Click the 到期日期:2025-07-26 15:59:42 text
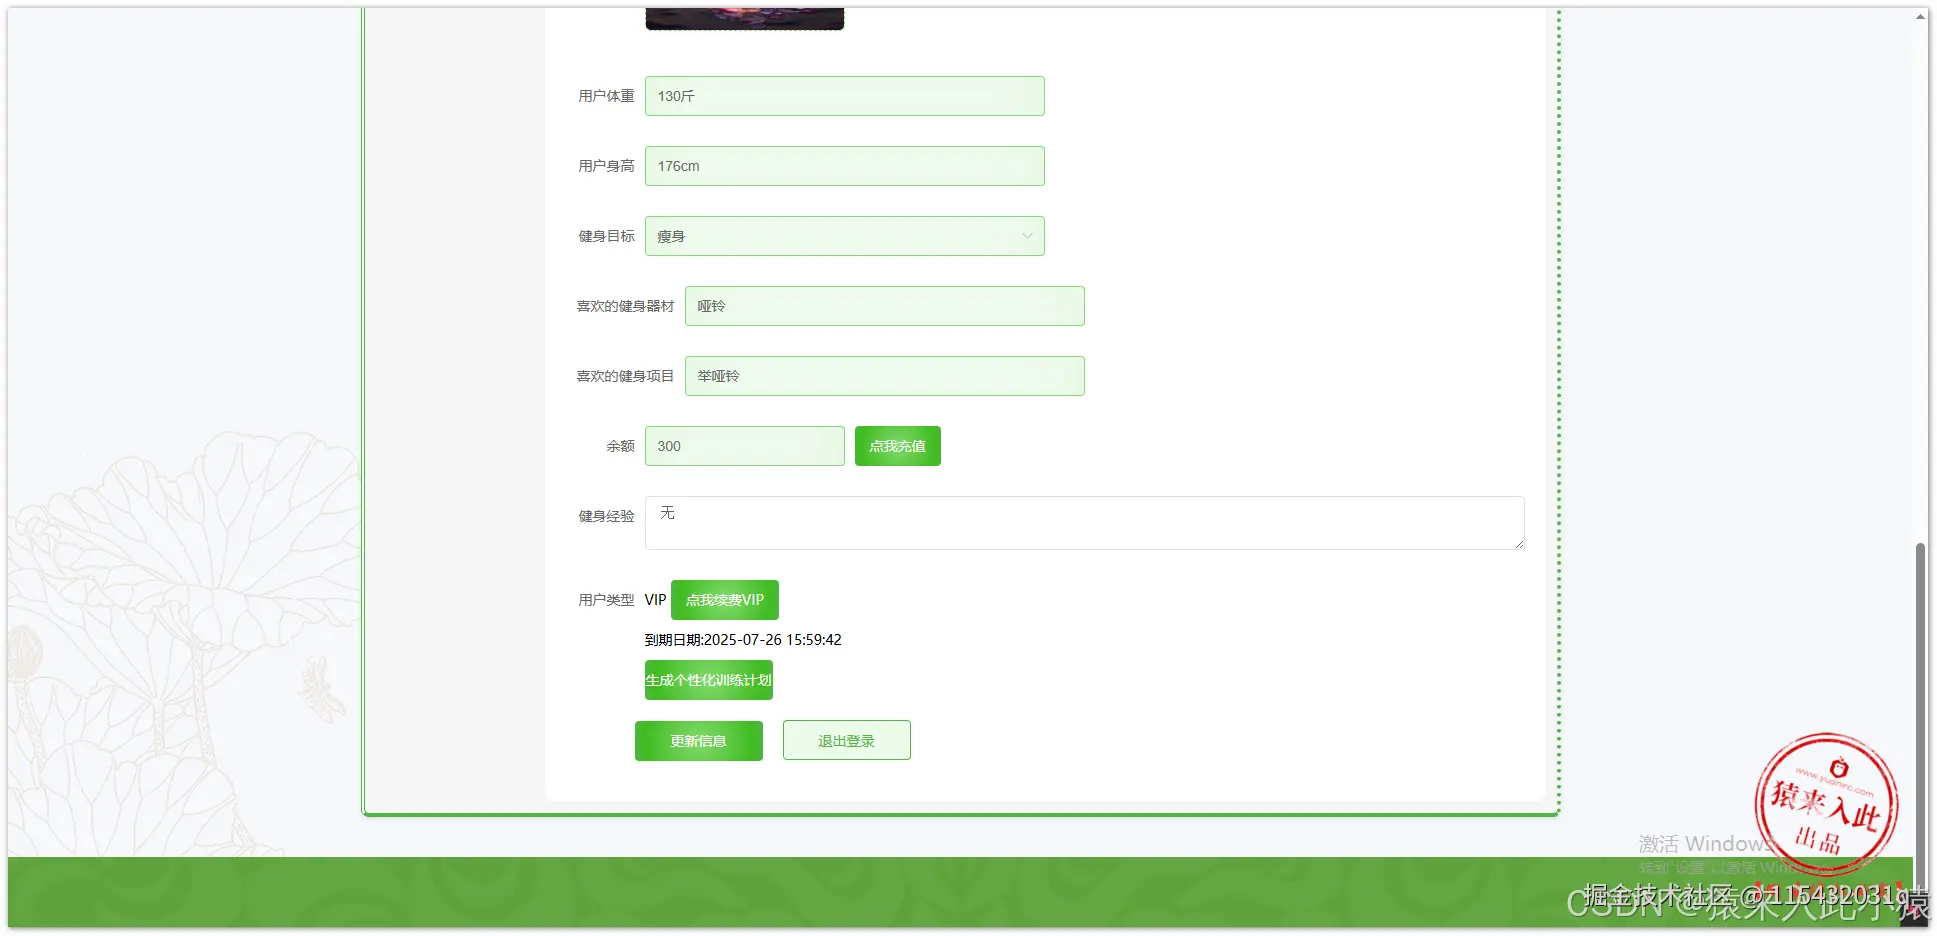The image size is (1937, 936). tap(743, 640)
